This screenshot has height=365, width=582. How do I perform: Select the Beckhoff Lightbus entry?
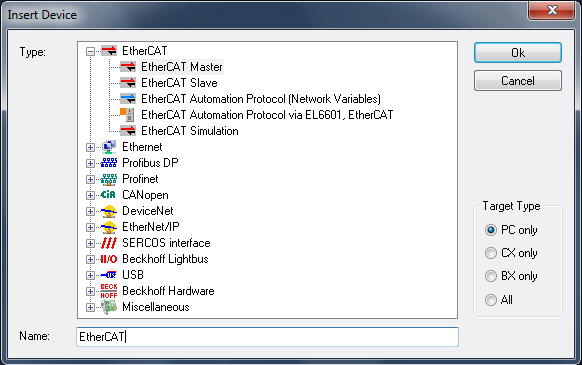coord(165,259)
